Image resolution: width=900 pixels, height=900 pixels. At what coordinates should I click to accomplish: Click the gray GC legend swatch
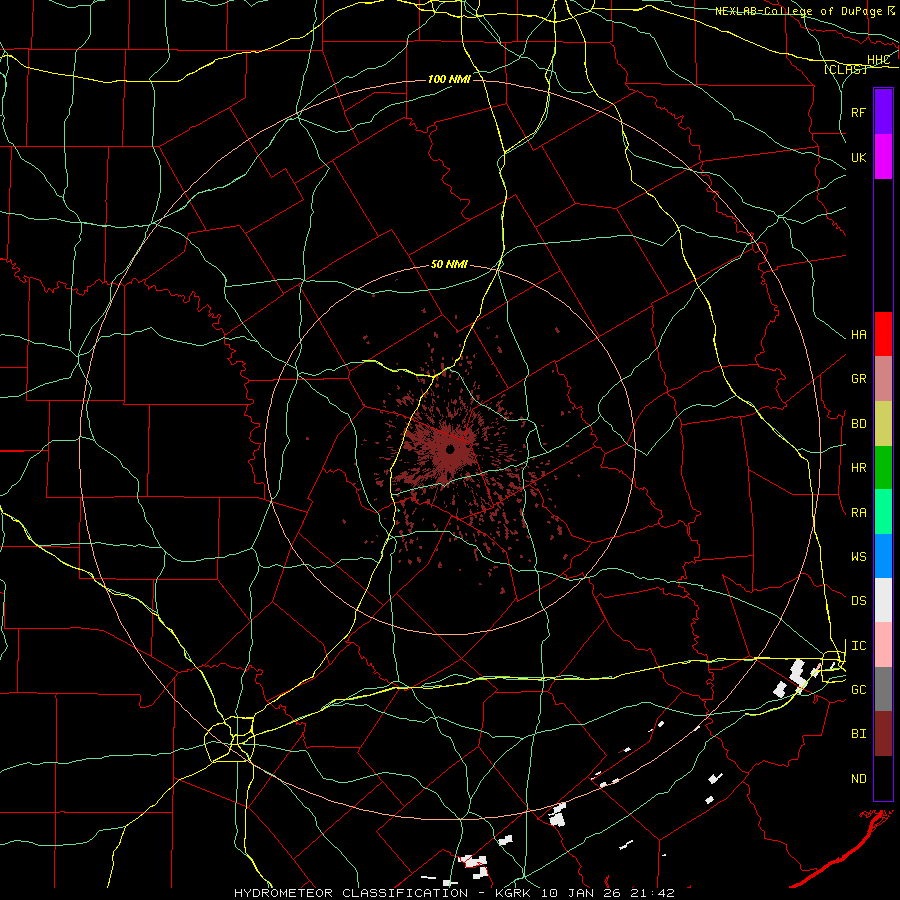[883, 689]
